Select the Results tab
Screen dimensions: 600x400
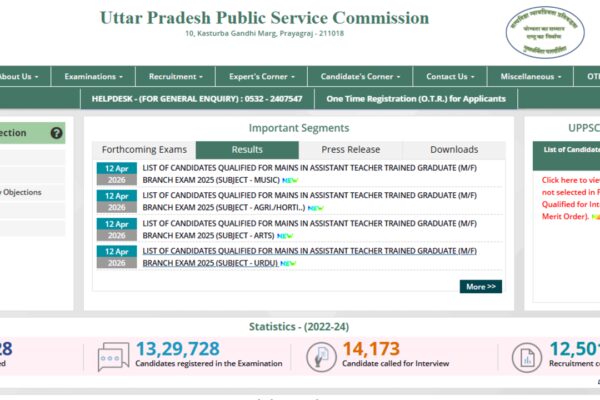tap(247, 150)
